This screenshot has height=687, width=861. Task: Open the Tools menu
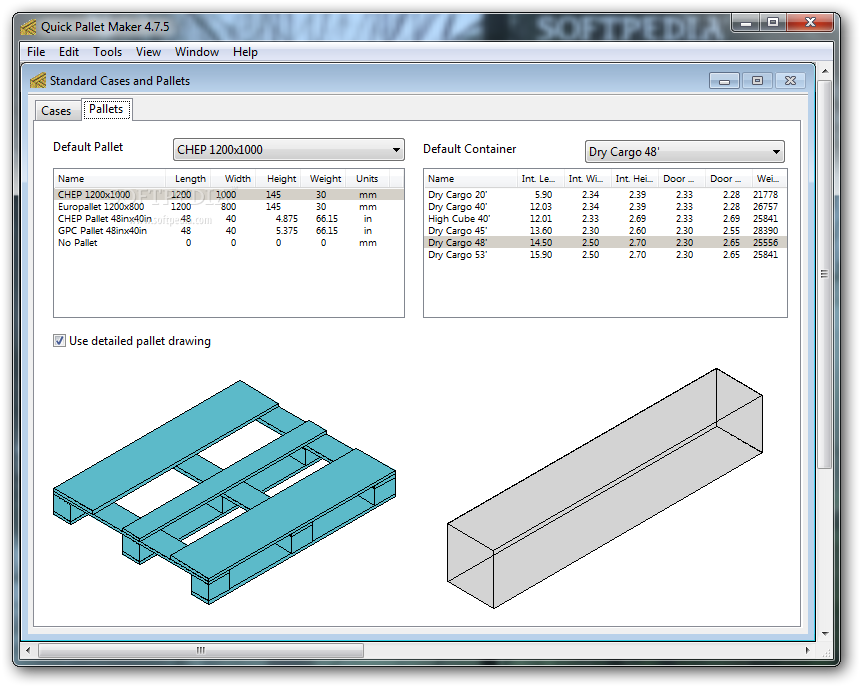(x=107, y=52)
